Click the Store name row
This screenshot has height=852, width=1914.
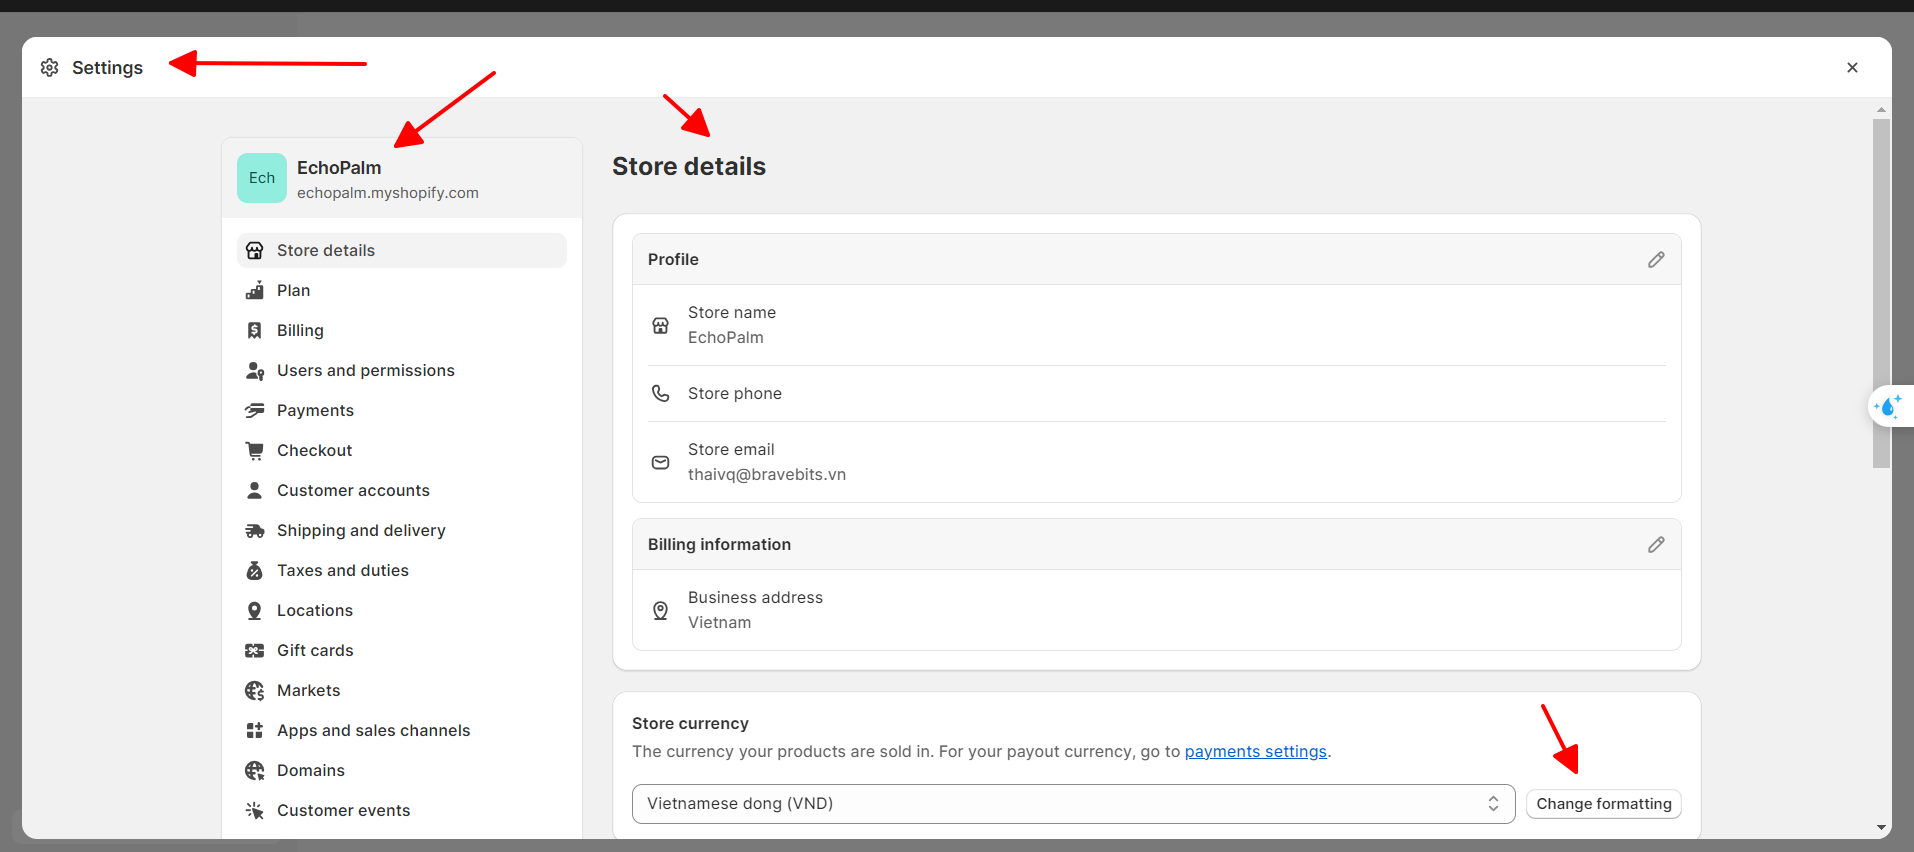pyautogui.click(x=1156, y=326)
